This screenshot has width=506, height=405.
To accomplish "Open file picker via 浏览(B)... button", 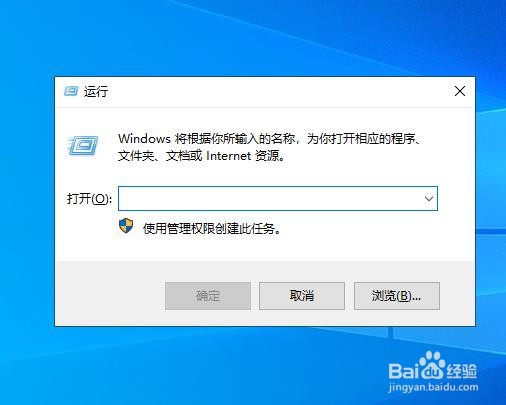I will tap(397, 296).
